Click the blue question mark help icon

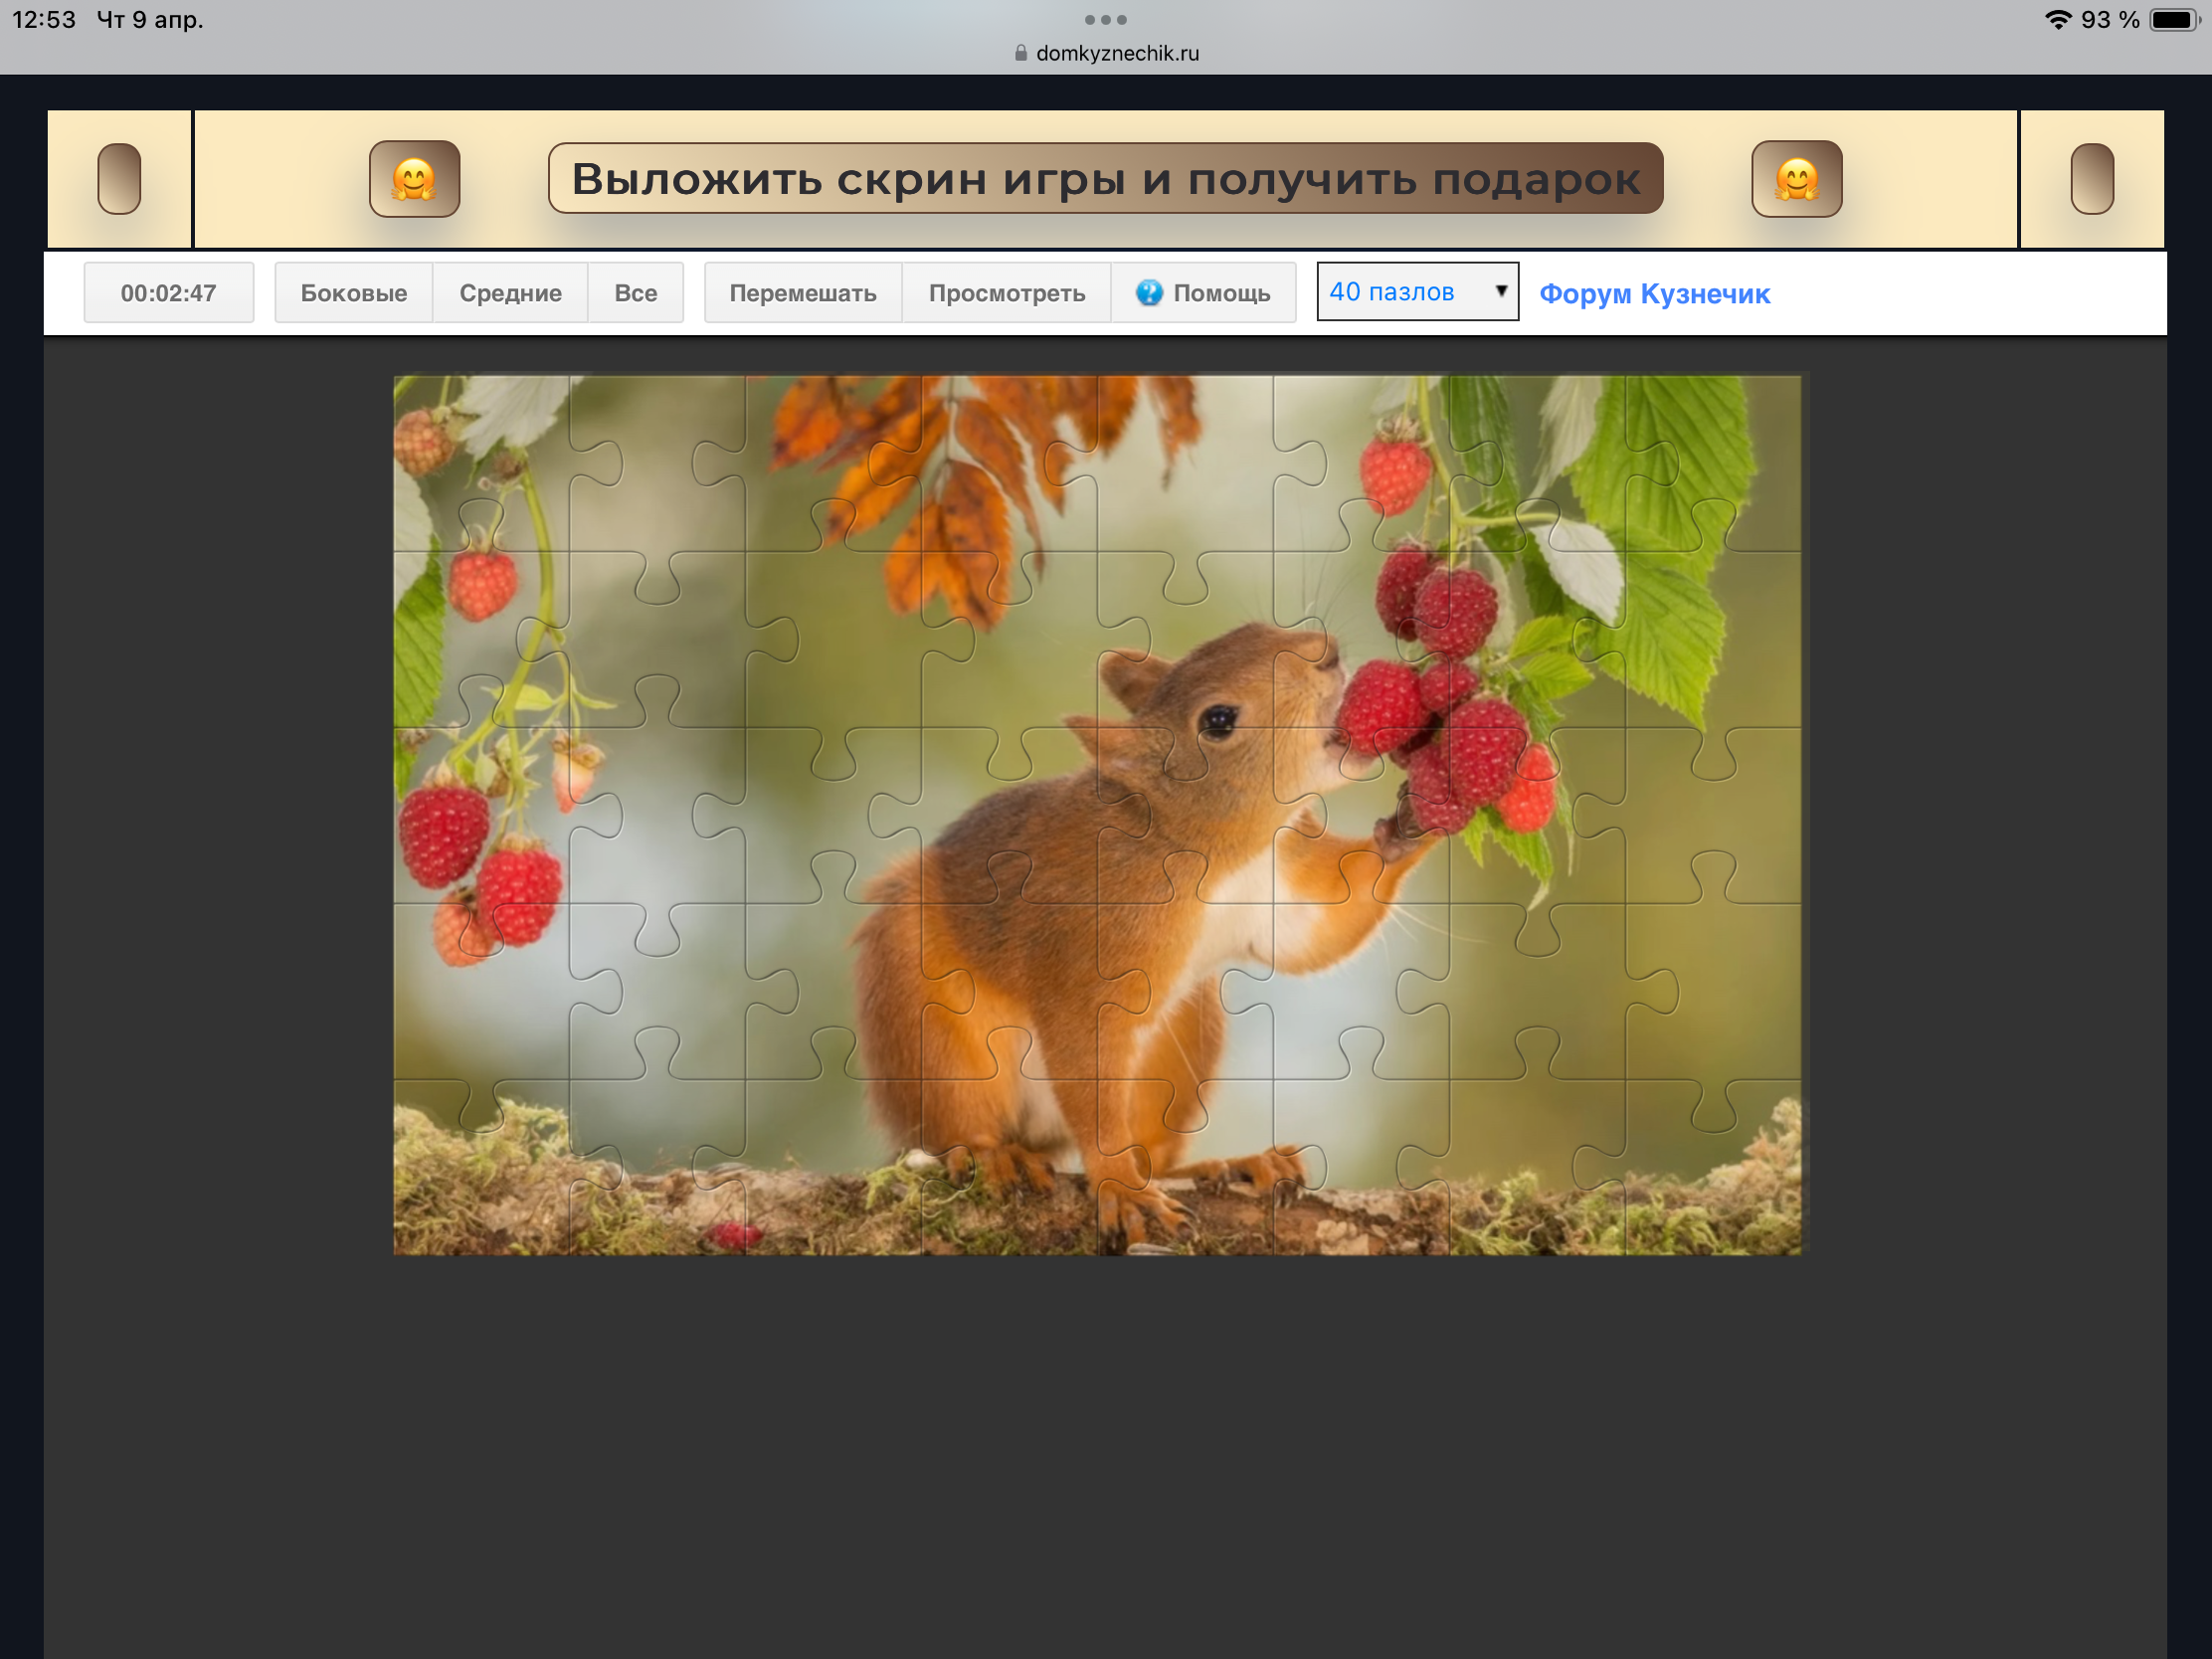(x=1149, y=293)
